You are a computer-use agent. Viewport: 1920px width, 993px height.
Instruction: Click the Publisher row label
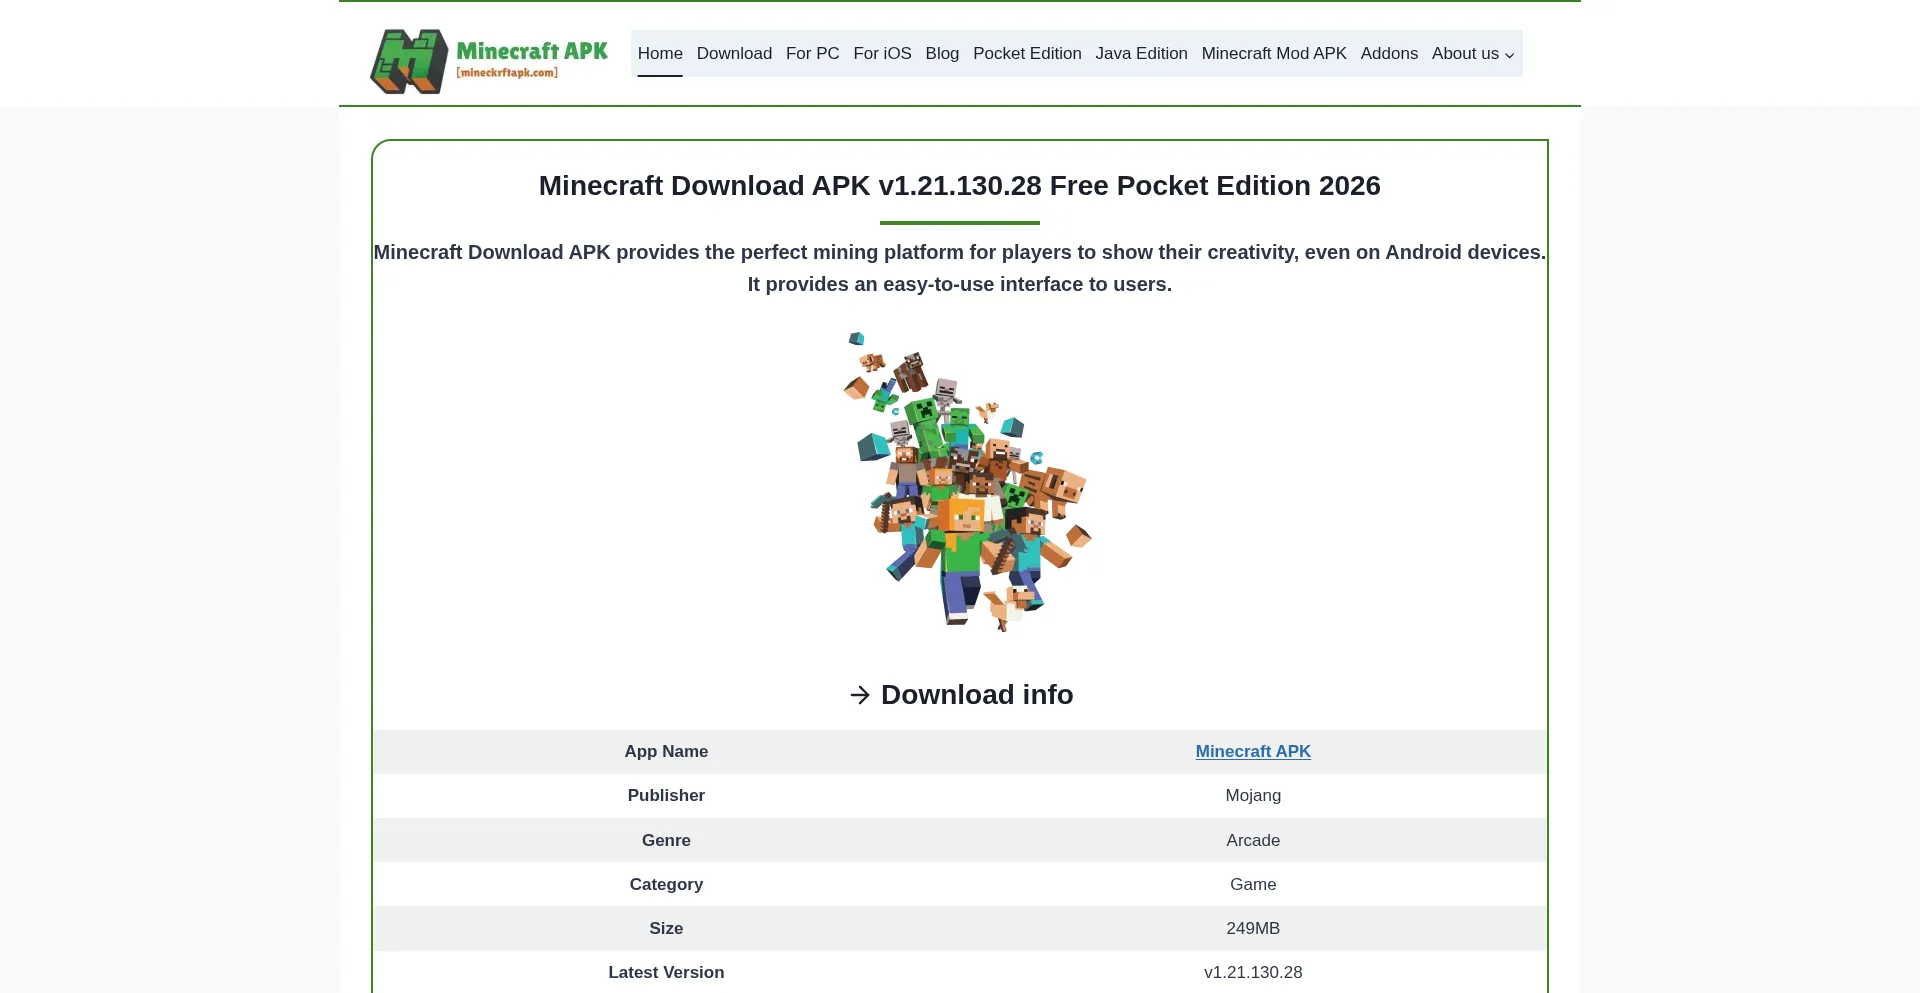coord(666,795)
